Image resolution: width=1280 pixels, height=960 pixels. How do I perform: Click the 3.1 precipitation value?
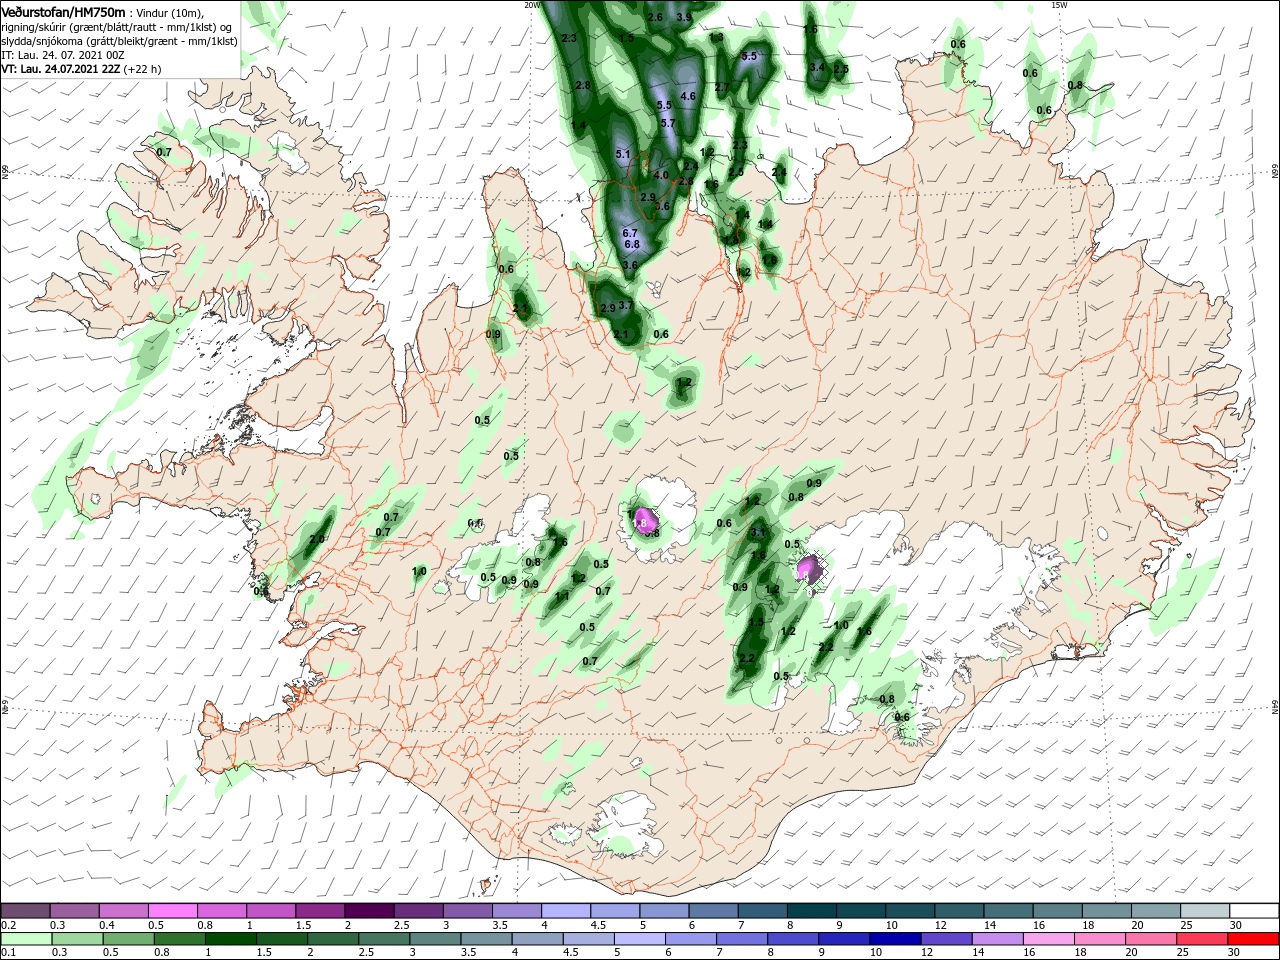click(x=758, y=533)
